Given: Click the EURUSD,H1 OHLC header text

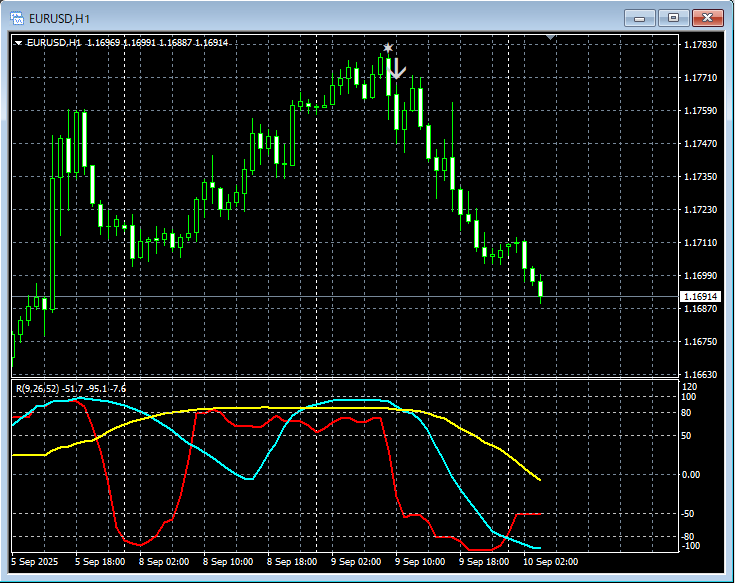Looking at the screenshot, I should 127,43.
